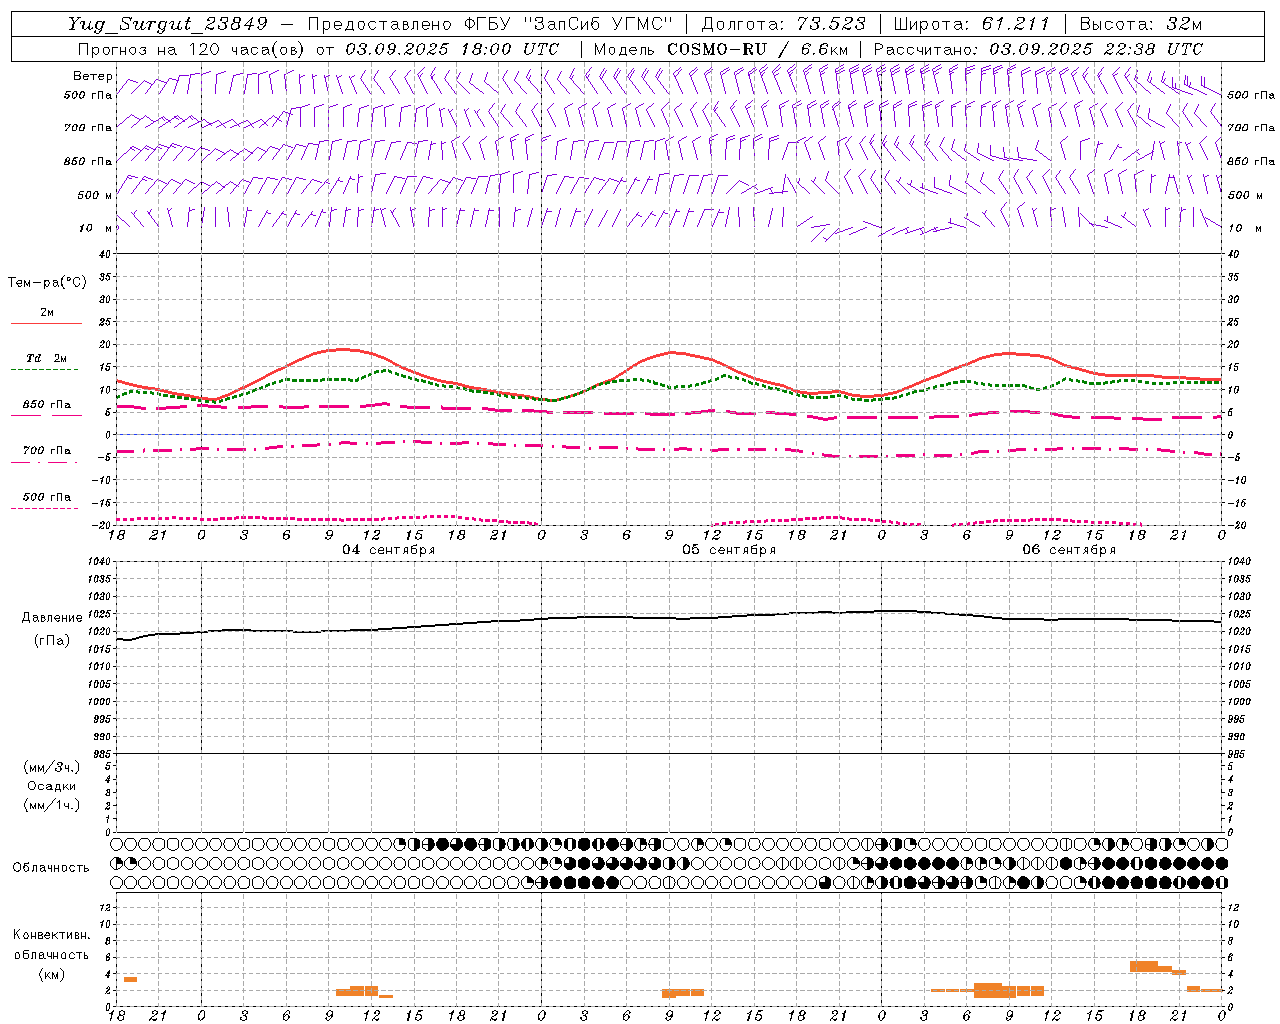Click the computed time 03.09.2025 22:38 UTC
The image size is (1280, 1024).
[x=1096, y=49]
